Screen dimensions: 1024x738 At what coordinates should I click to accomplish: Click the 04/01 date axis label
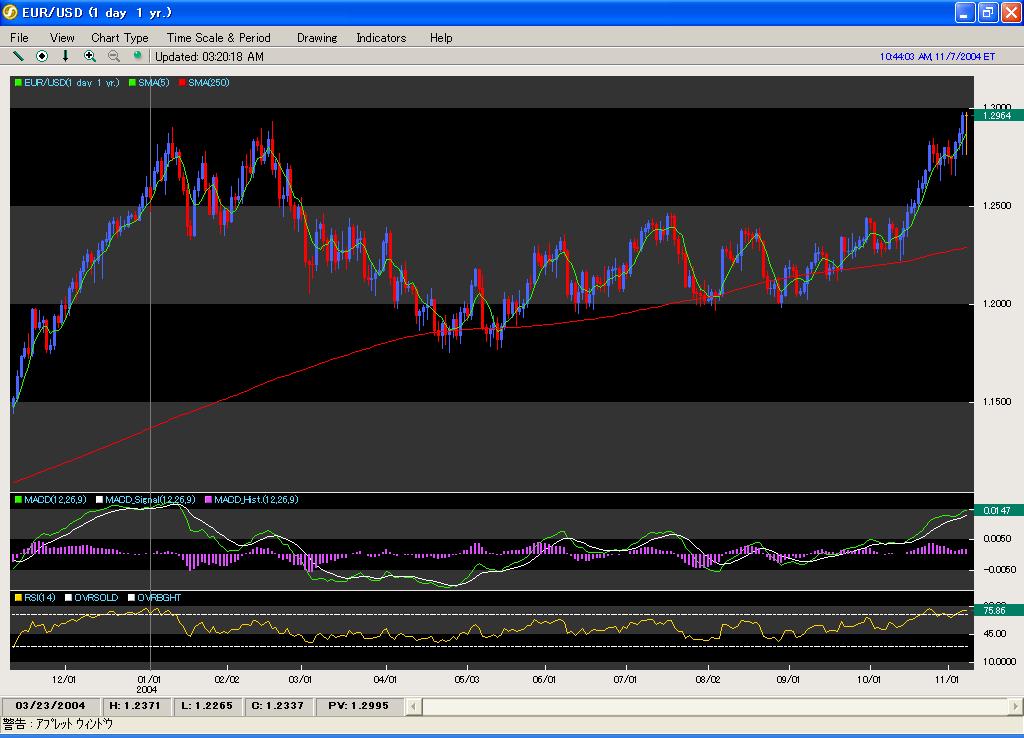point(385,679)
